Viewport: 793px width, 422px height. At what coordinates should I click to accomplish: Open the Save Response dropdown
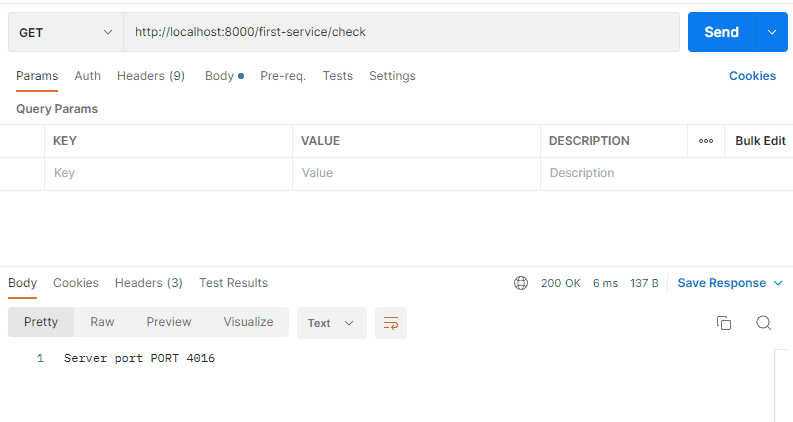730,283
